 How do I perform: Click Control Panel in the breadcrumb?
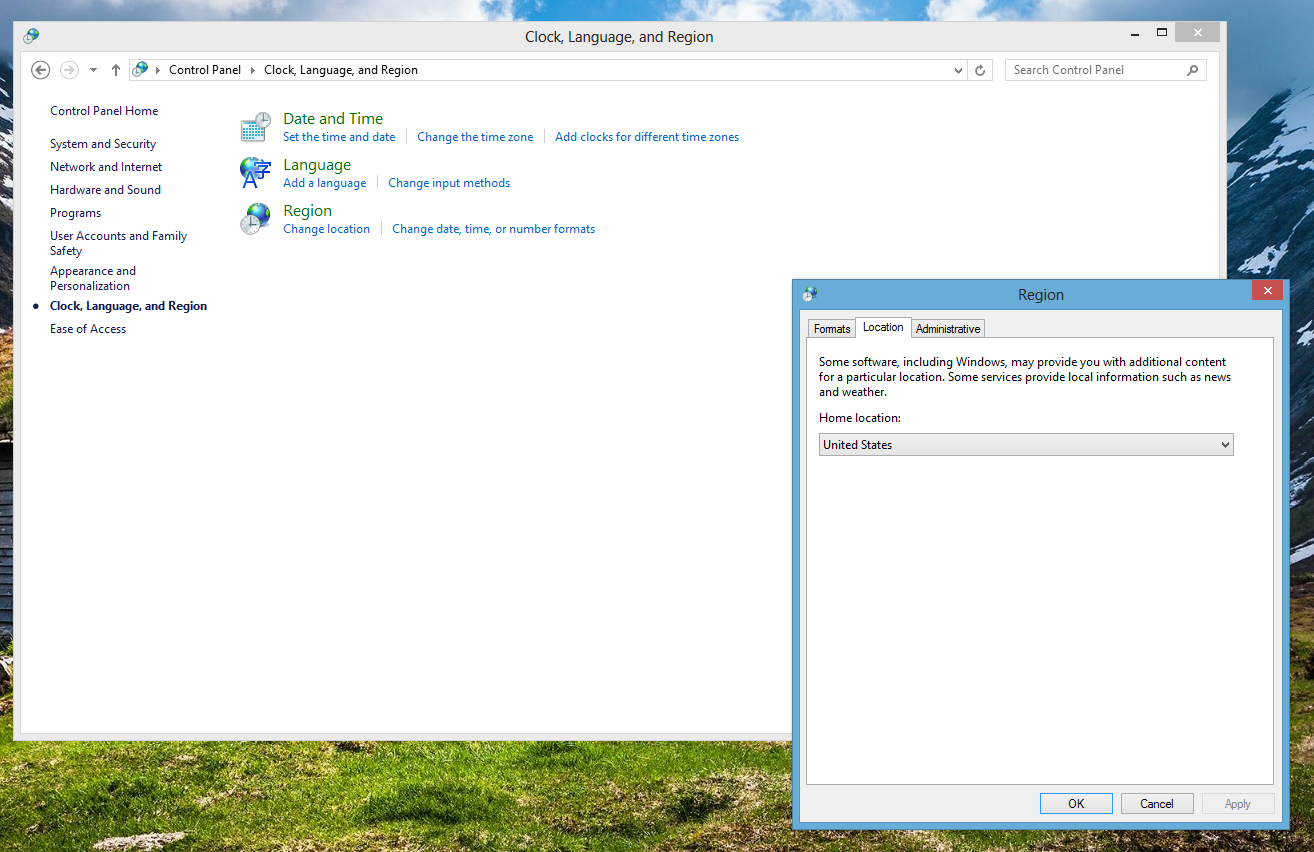205,70
